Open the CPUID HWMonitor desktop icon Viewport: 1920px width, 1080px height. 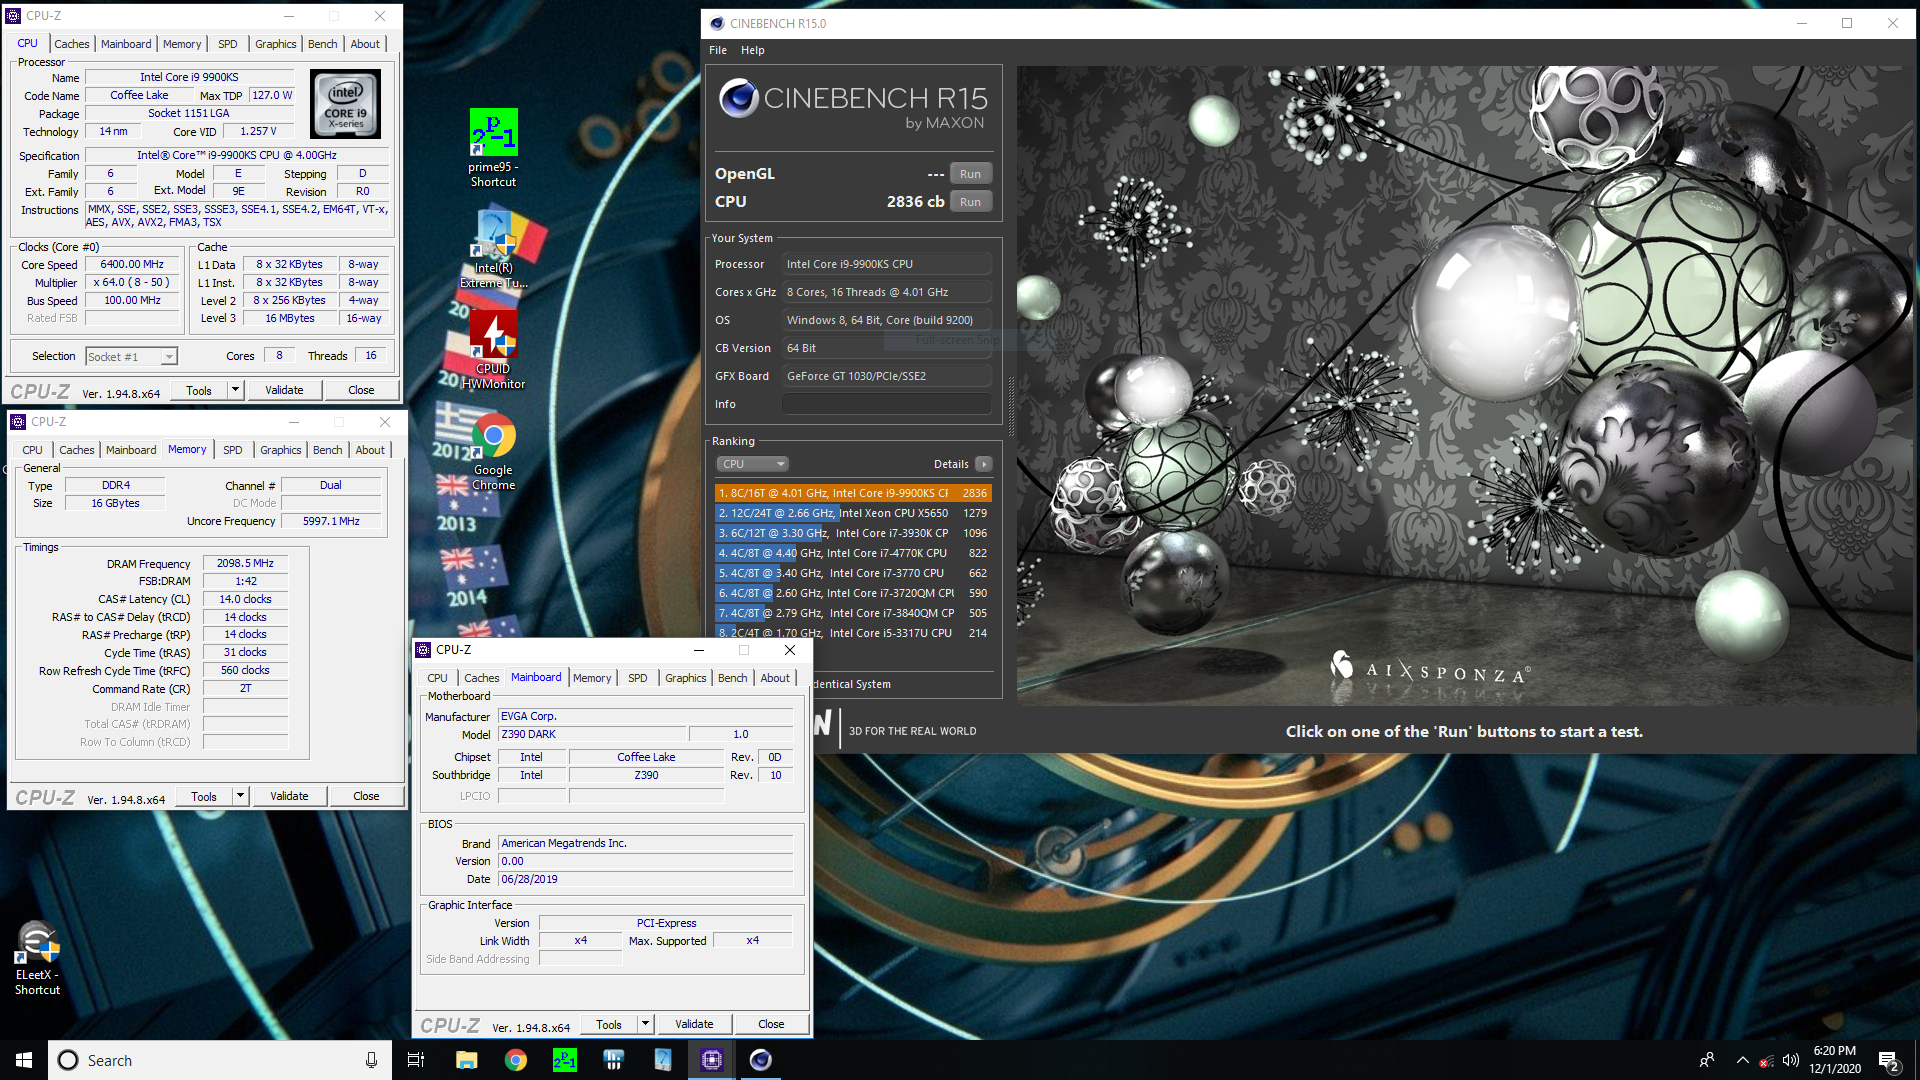tap(493, 349)
